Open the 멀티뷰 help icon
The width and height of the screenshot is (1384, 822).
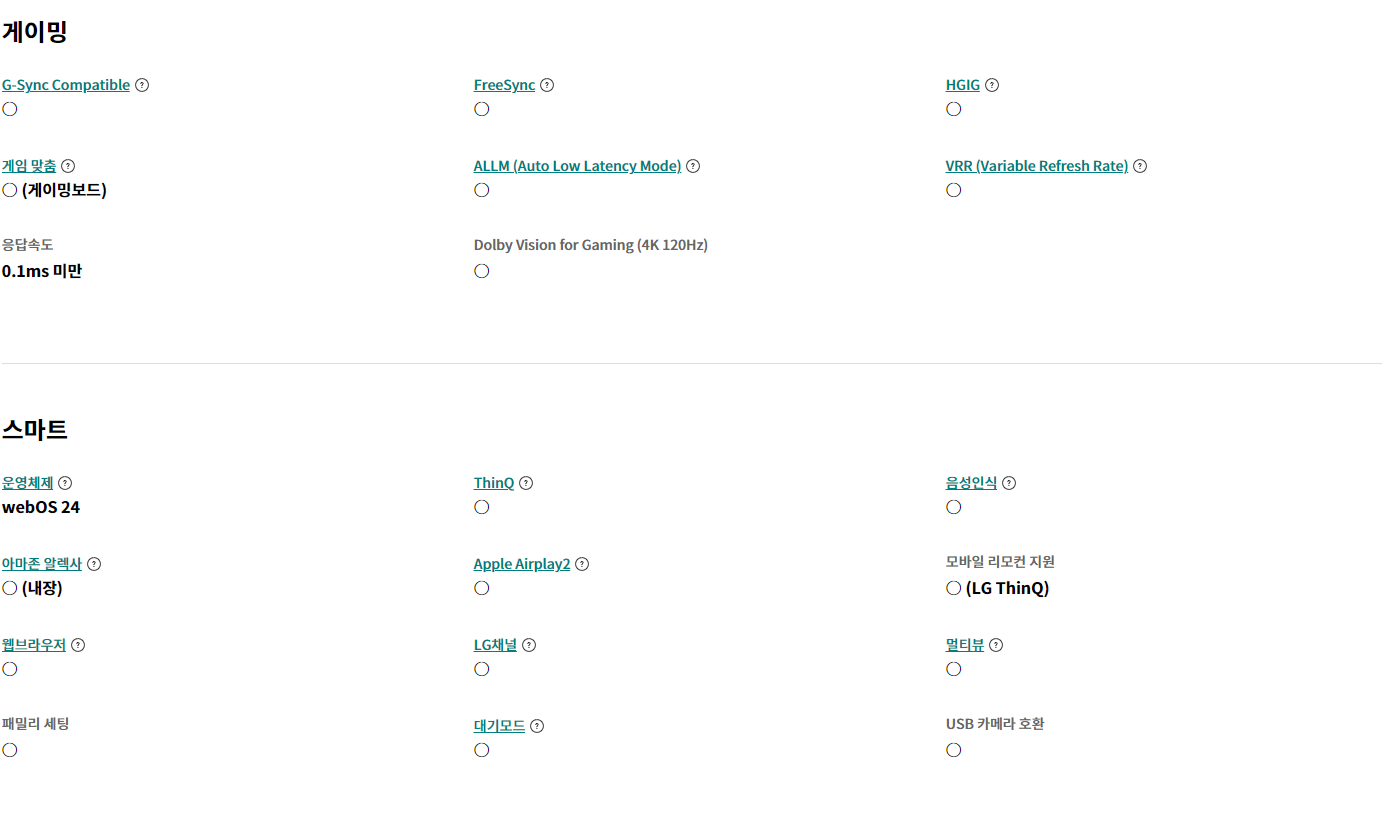[996, 645]
